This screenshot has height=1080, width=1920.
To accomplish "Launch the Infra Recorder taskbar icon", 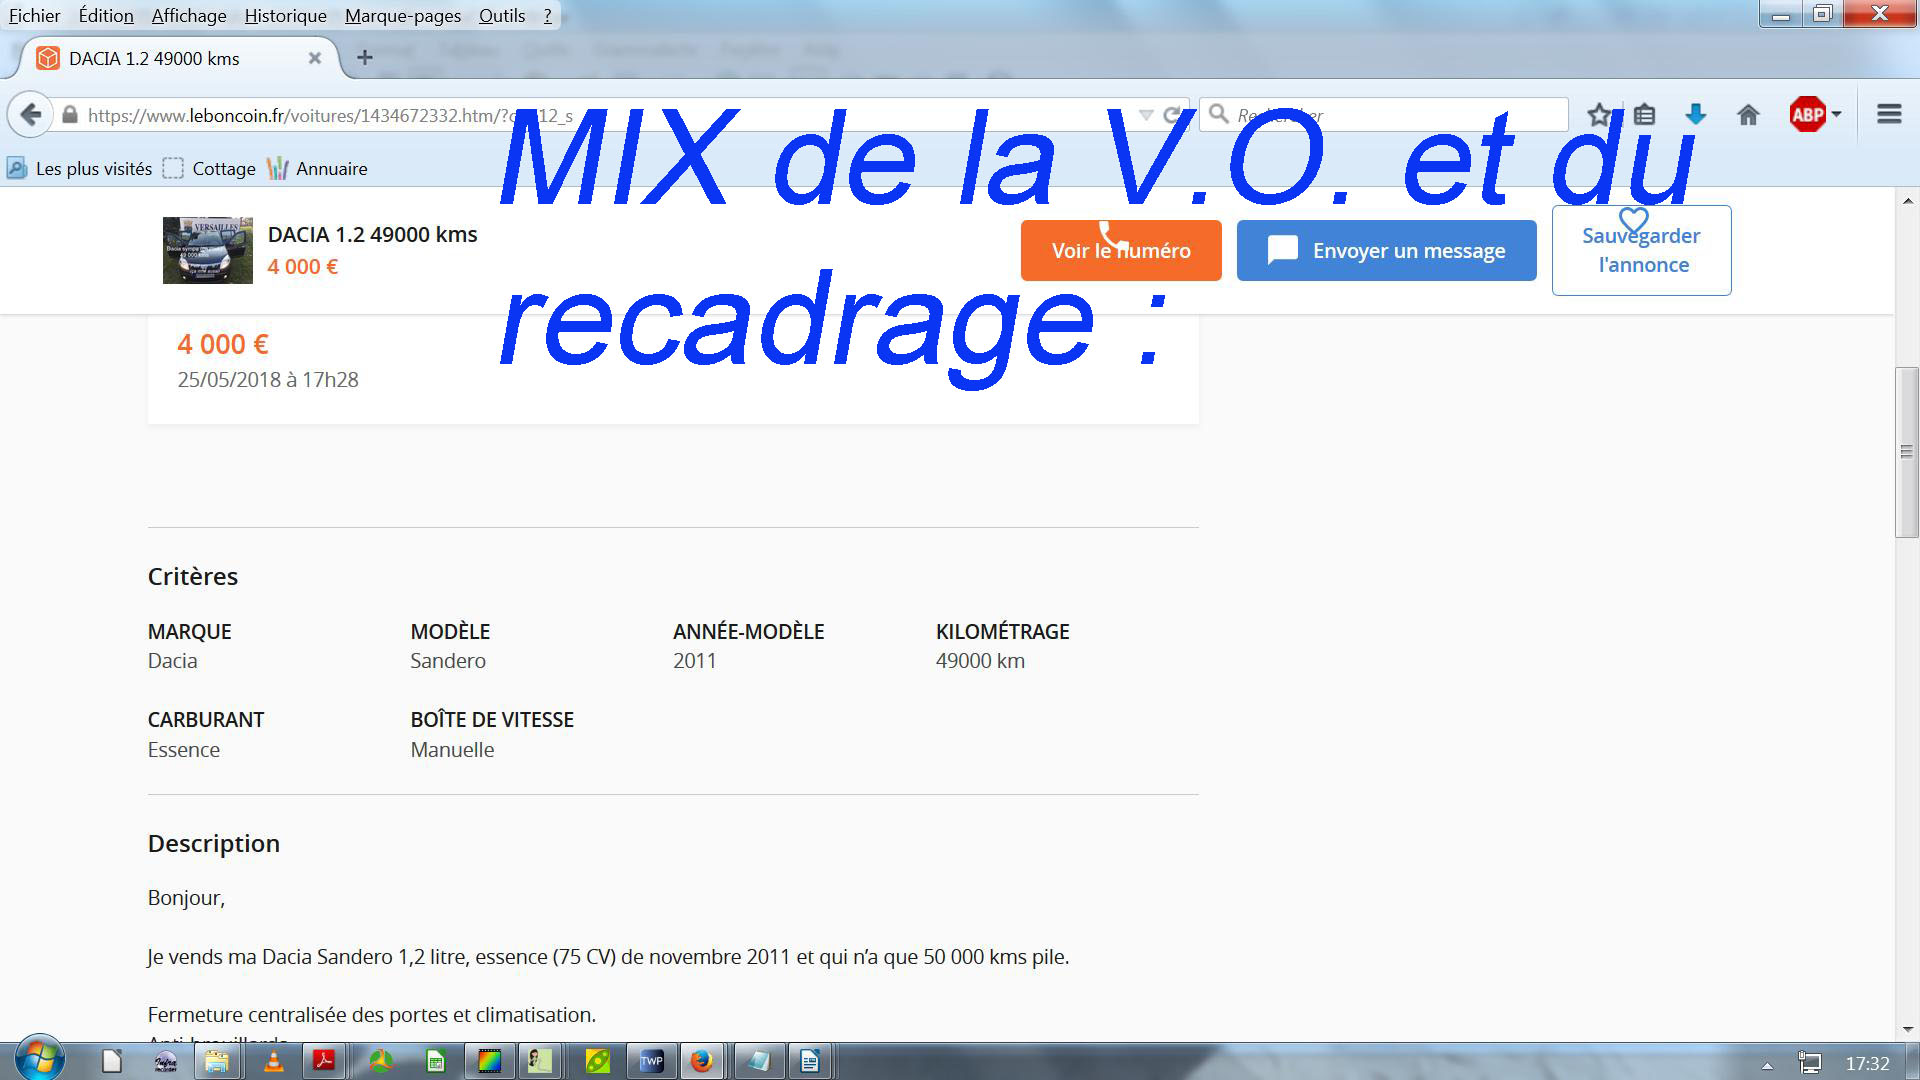I will coord(165,1061).
